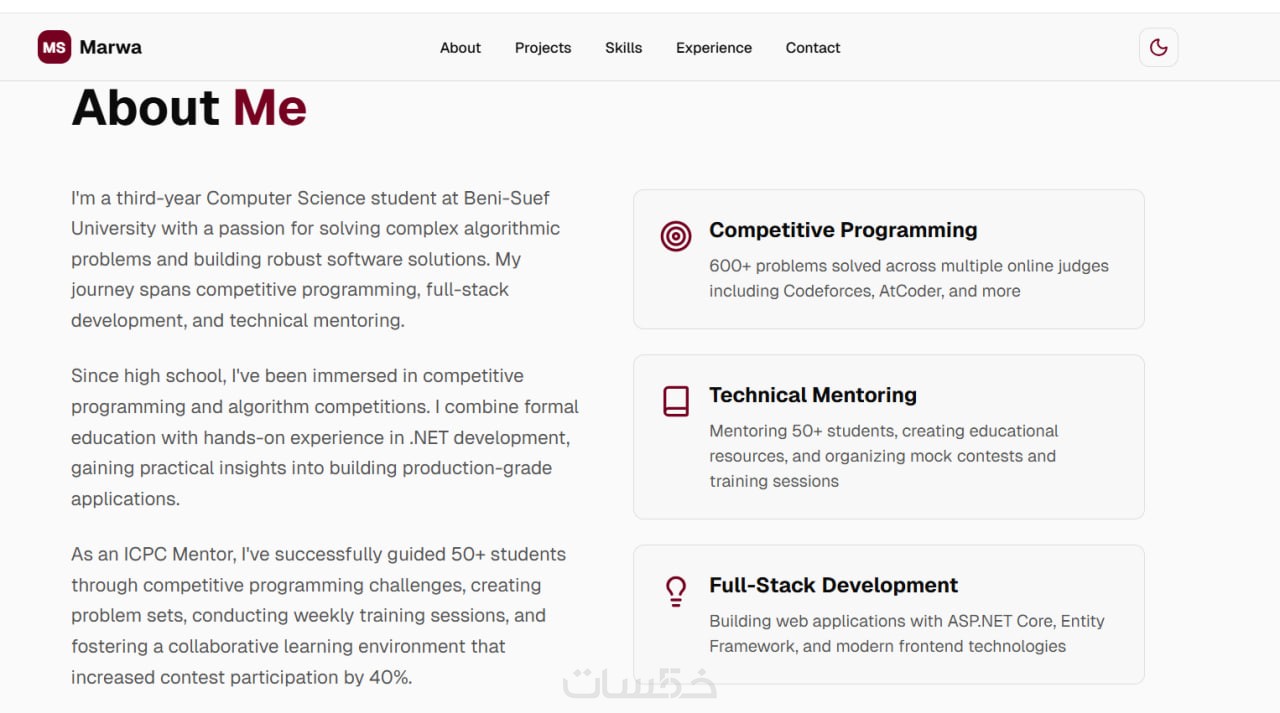Open the About nav link
Screen dimensions: 1280x713
coord(460,48)
